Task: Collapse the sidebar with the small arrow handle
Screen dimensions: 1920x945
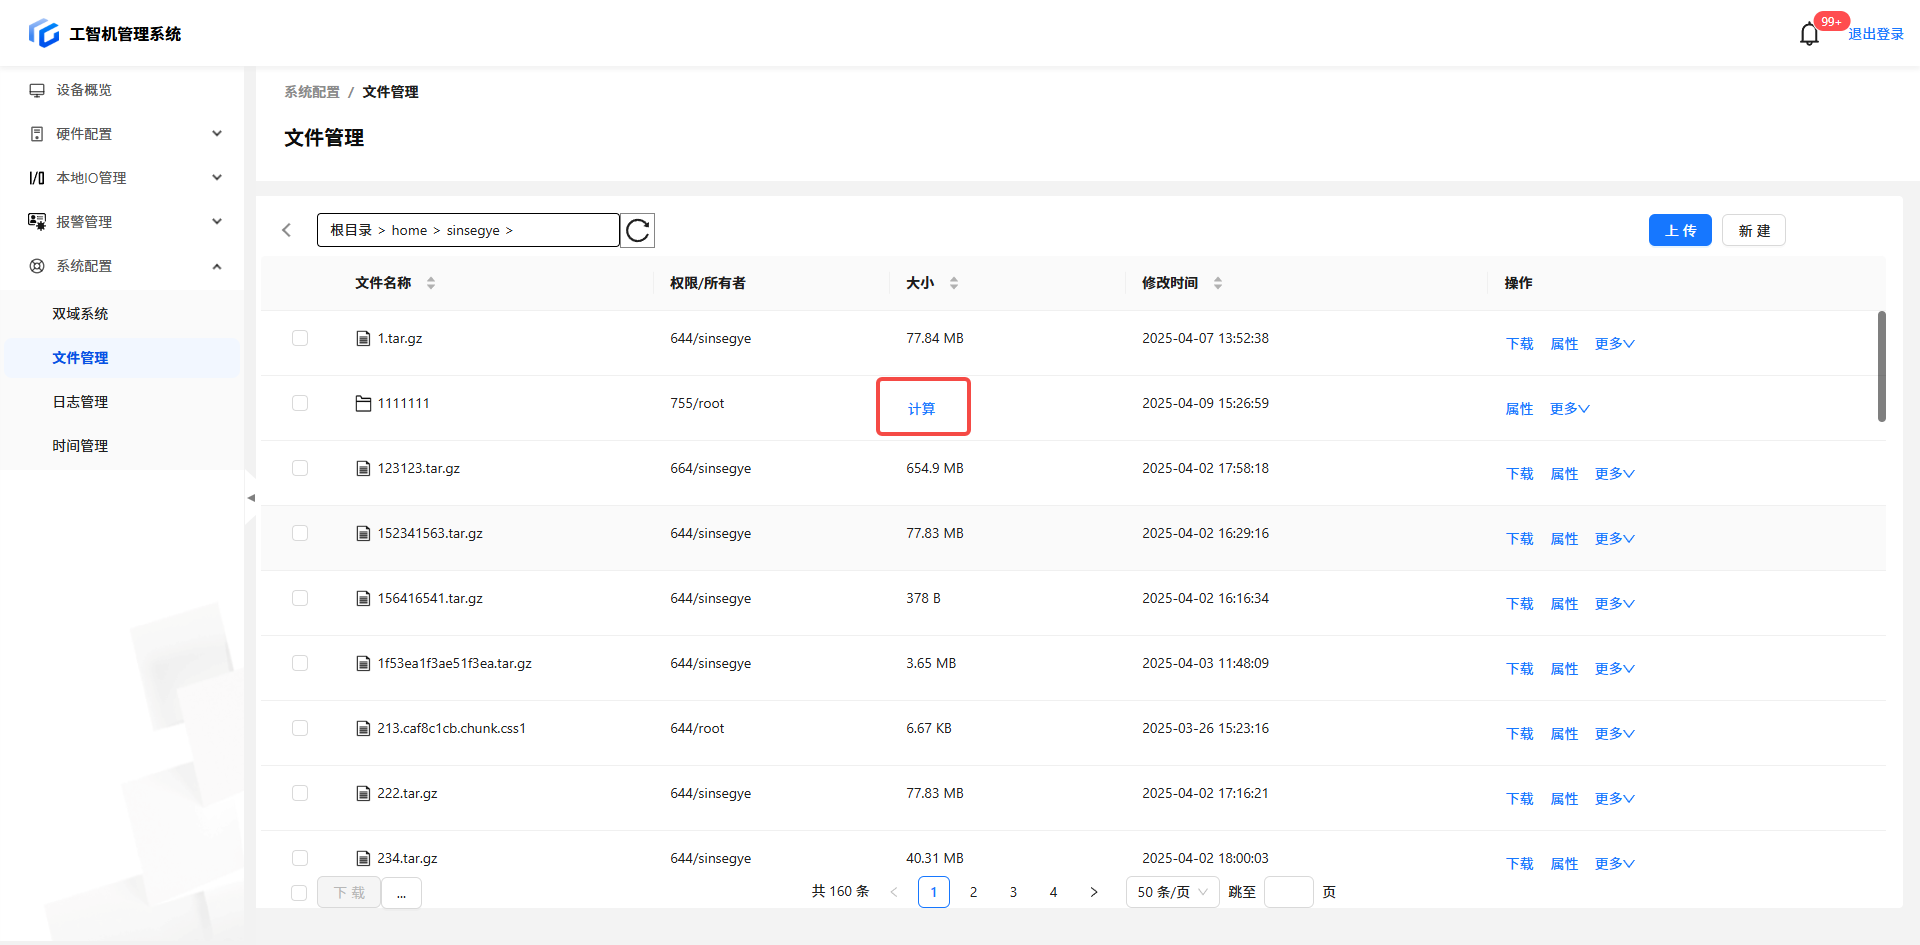Action: coord(250,498)
